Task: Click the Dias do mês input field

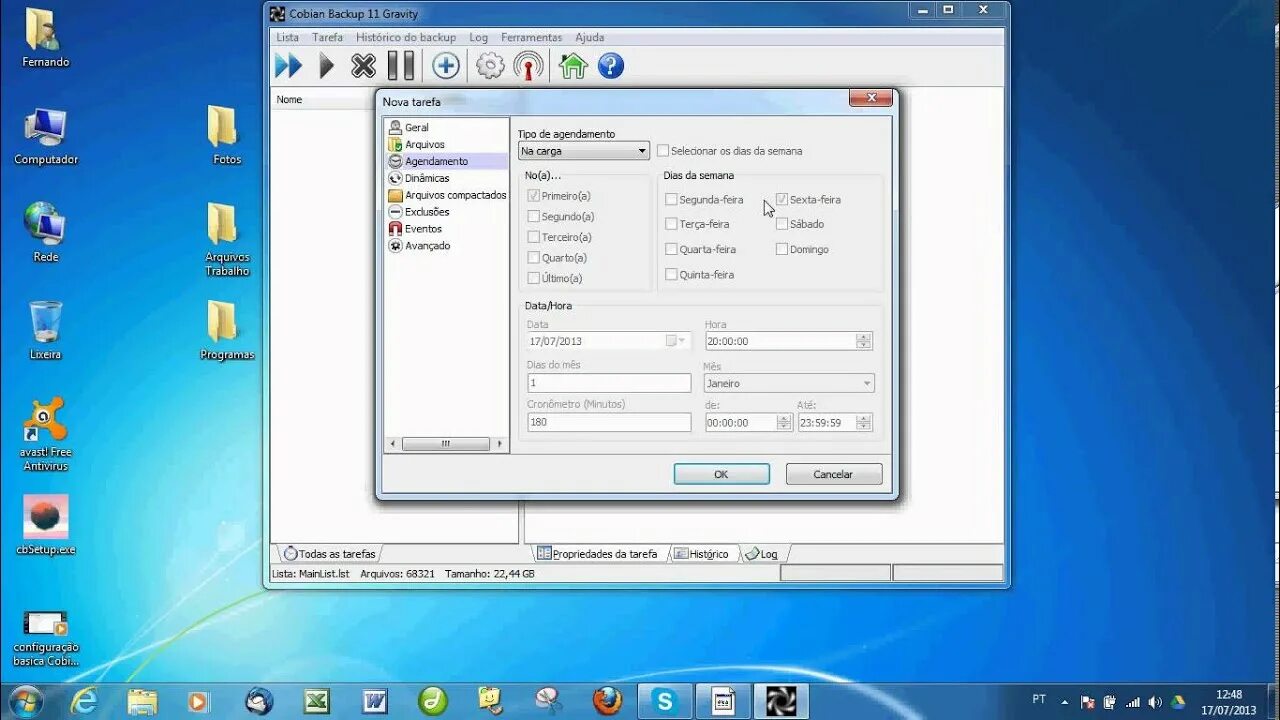Action: tap(609, 383)
